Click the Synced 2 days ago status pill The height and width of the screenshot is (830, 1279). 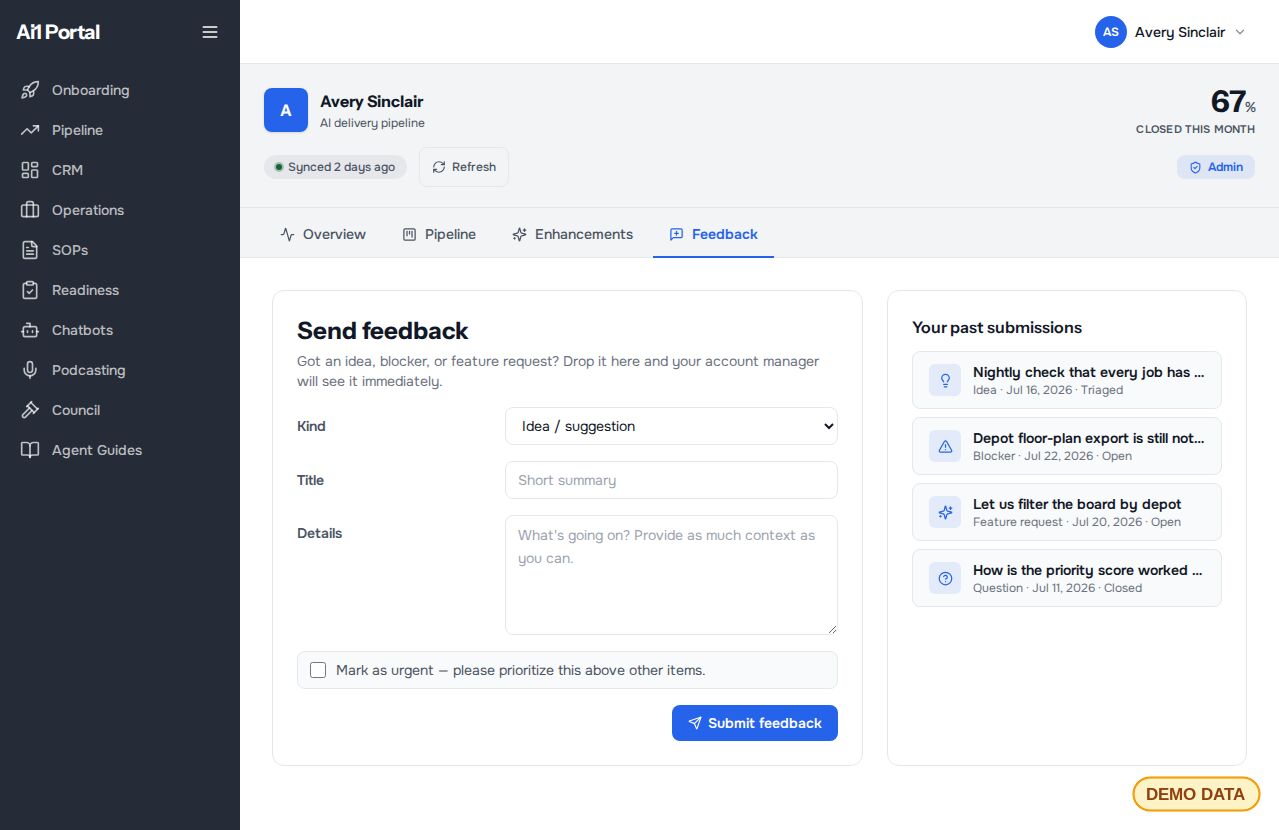[x=335, y=167]
